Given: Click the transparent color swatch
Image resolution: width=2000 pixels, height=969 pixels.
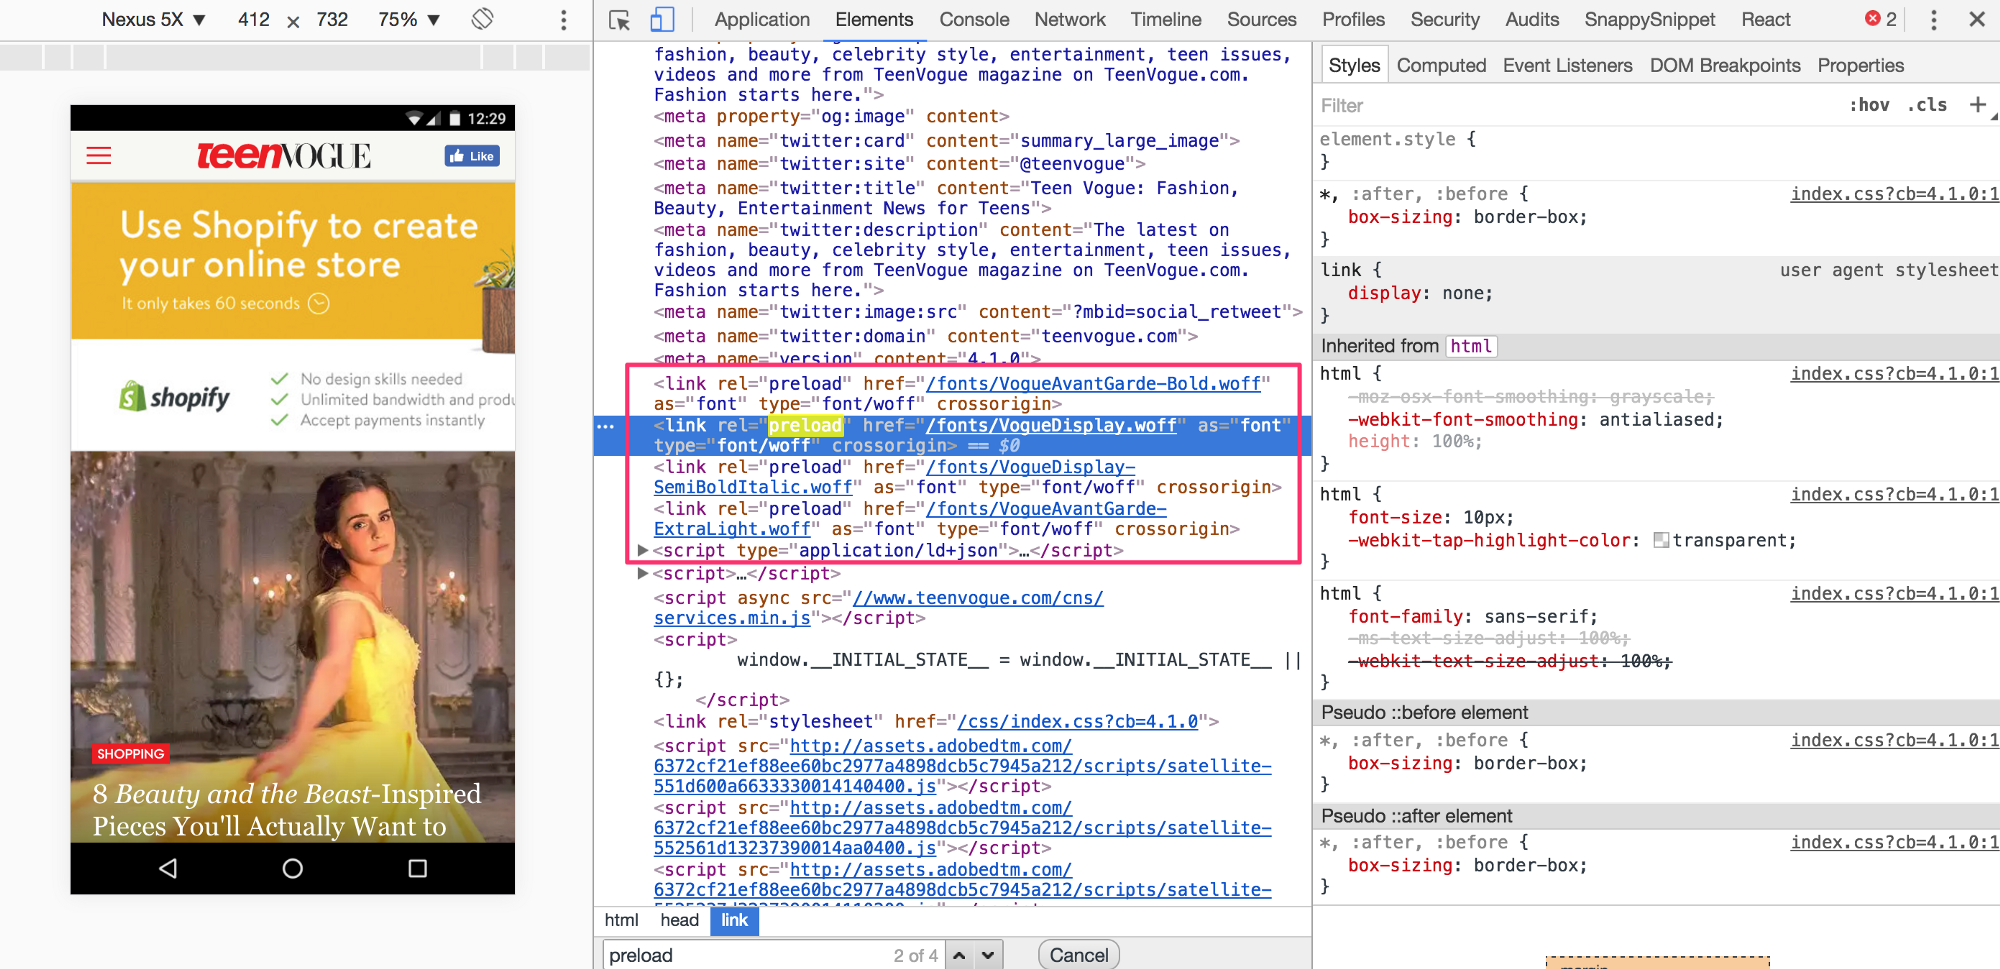Looking at the screenshot, I should click(x=1661, y=541).
